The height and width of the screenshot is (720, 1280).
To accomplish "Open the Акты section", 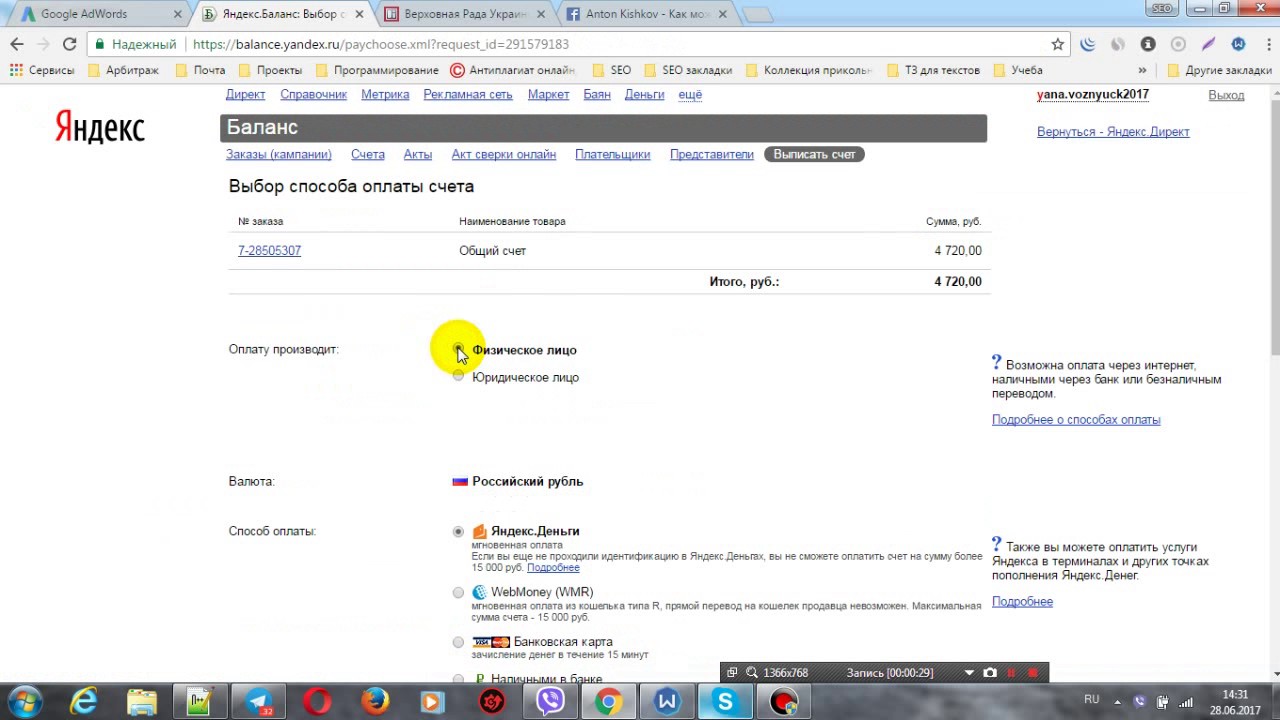I will coord(418,154).
